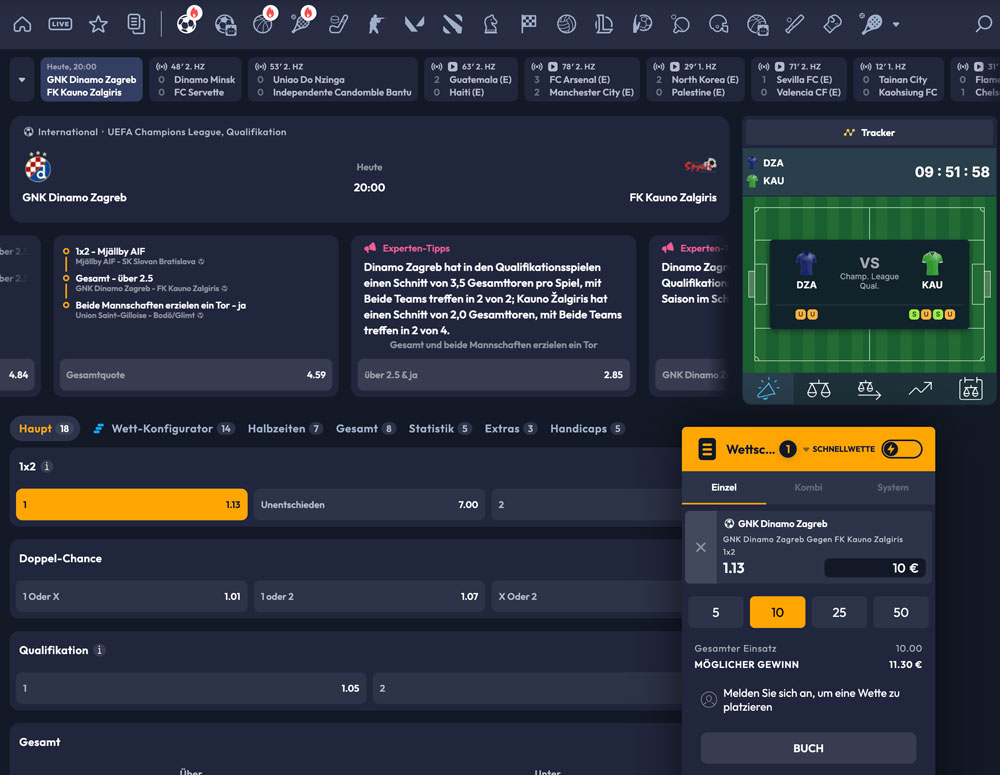The image size is (1000, 775).
Task: Select the table tennis paddle icon
Action: pos(680,24)
